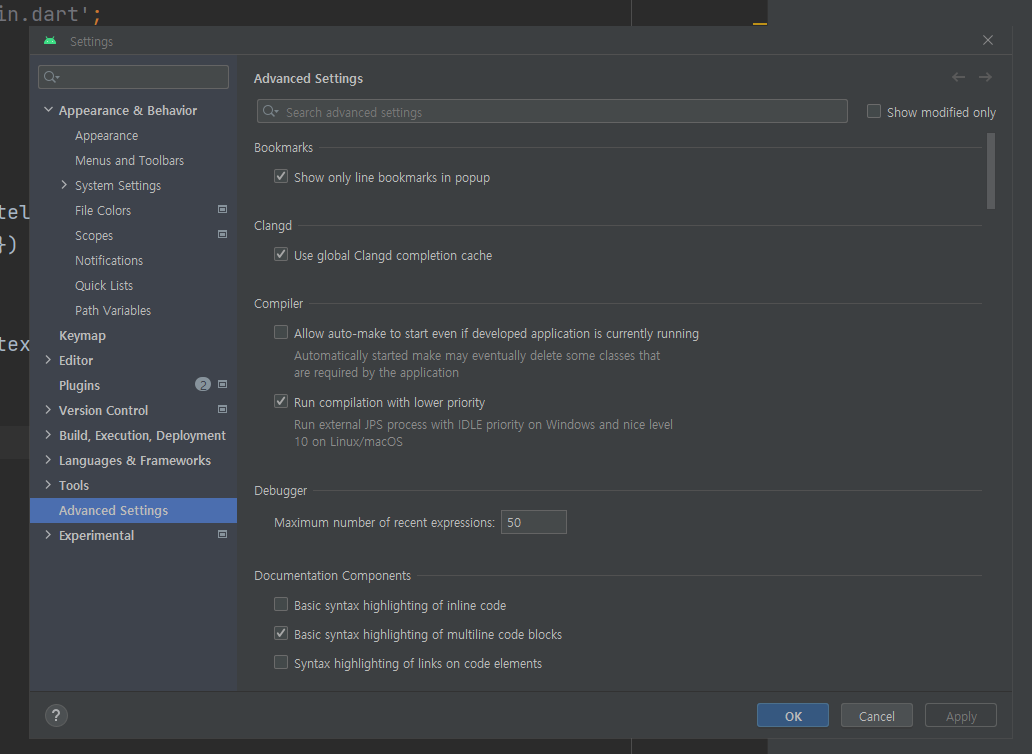Click the Apply button
Screen dimensions: 1032x754
(x=961, y=715)
